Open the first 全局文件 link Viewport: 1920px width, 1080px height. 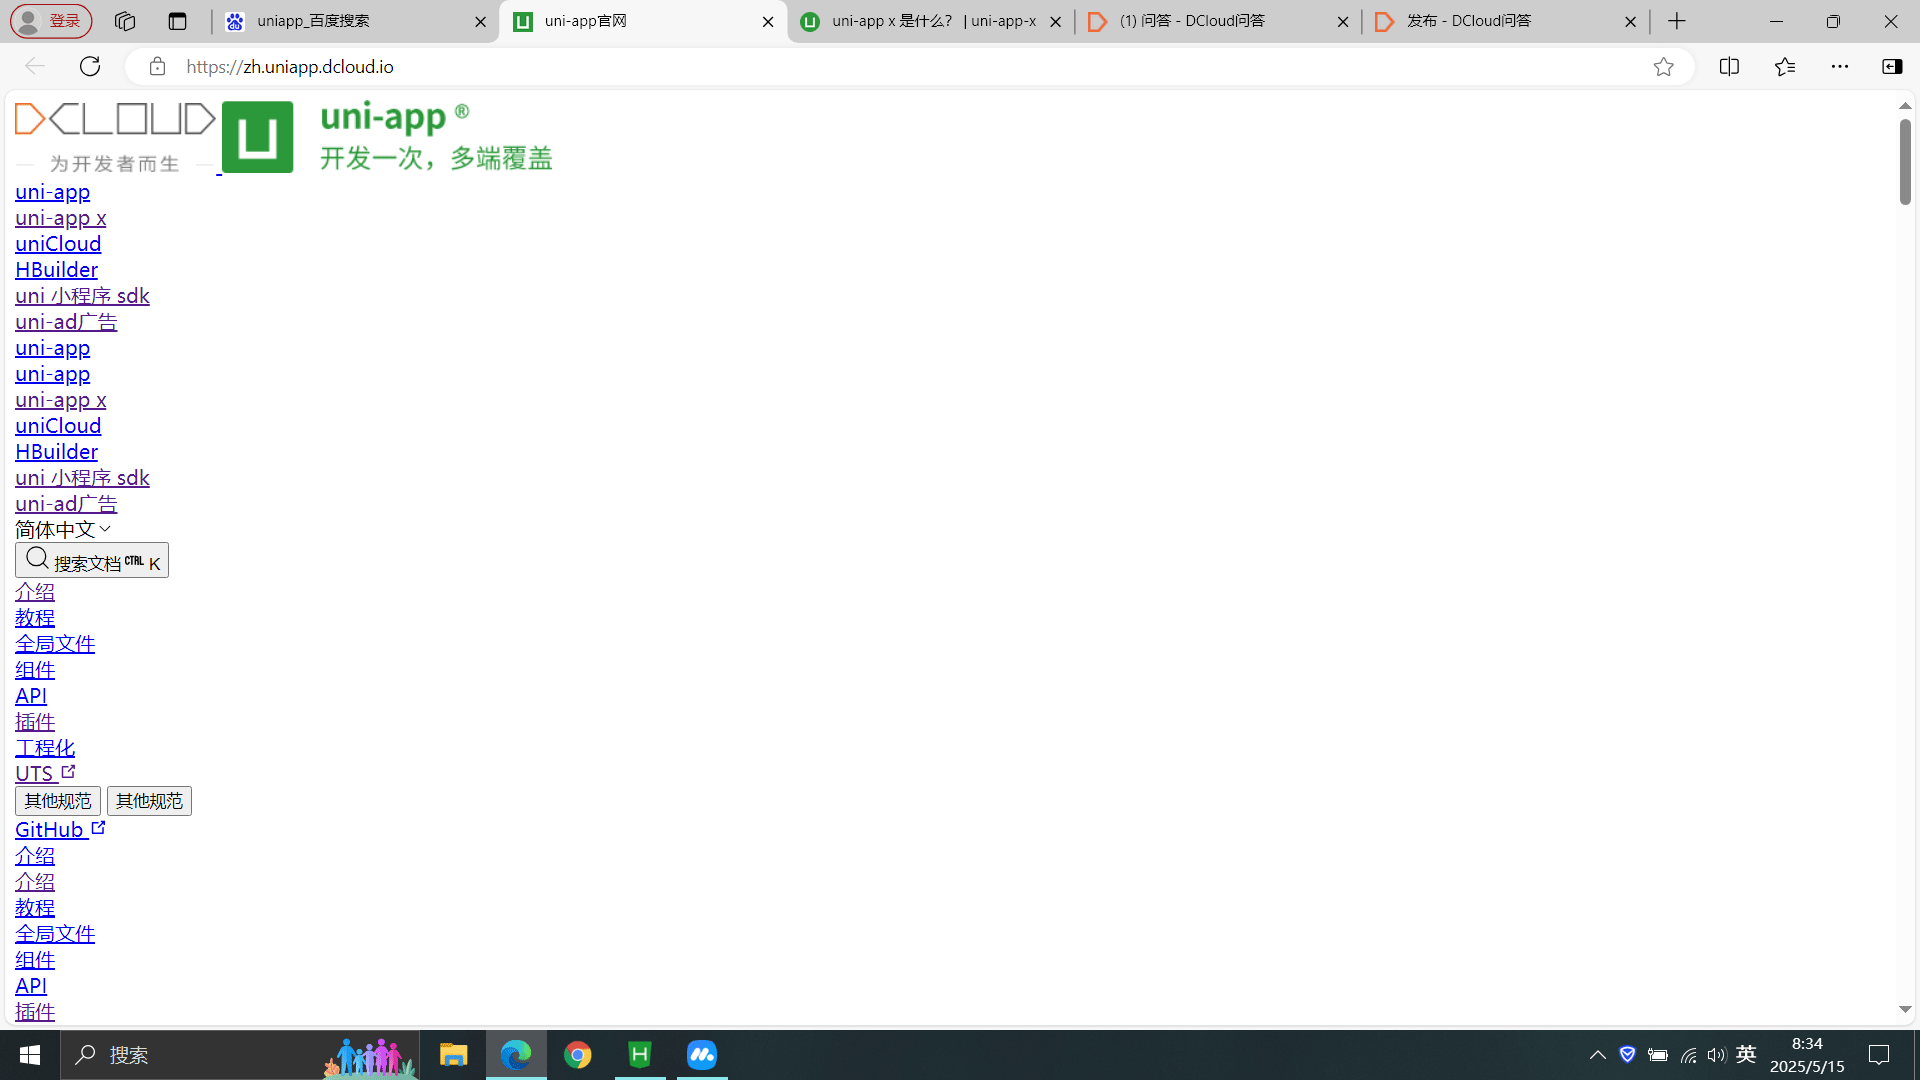pos(55,644)
